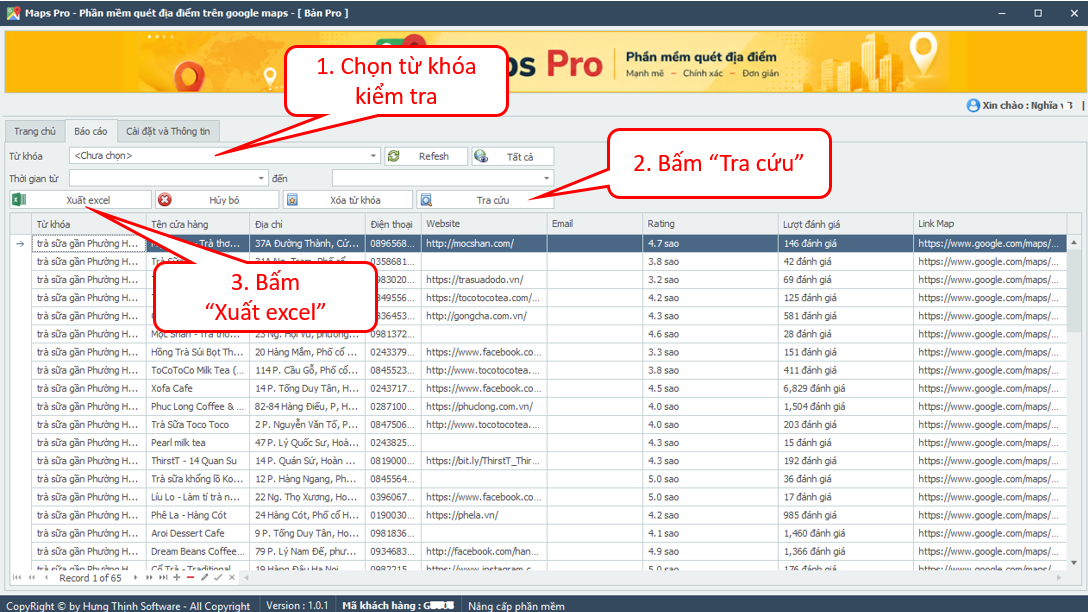Sort by the Địa chỉ column header

click(x=307, y=224)
